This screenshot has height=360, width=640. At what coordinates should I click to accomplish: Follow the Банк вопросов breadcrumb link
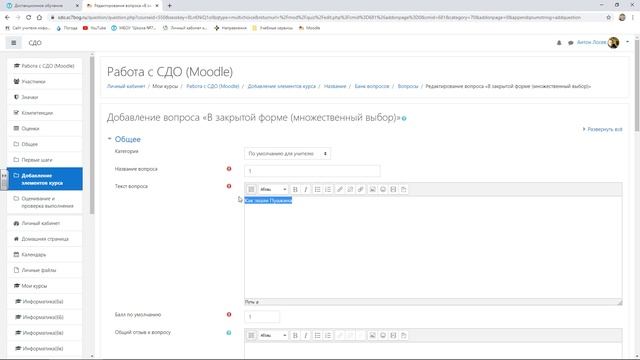[372, 86]
